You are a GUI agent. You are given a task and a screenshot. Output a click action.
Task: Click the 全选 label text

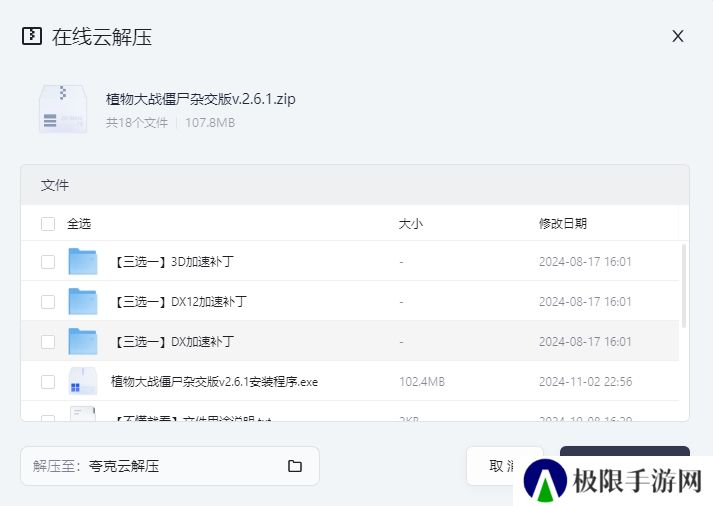(x=79, y=224)
